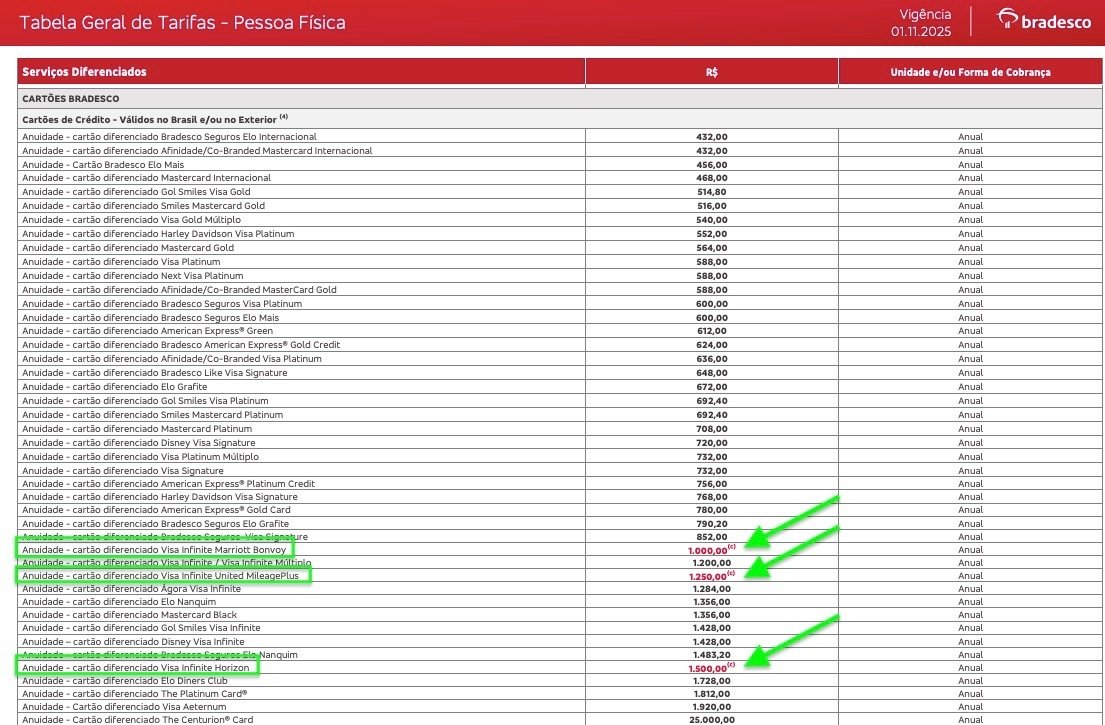Viewport: 1105px width, 725px height.
Task: Select the Visa Infinite United MileagePlus row
Action: 163,576
